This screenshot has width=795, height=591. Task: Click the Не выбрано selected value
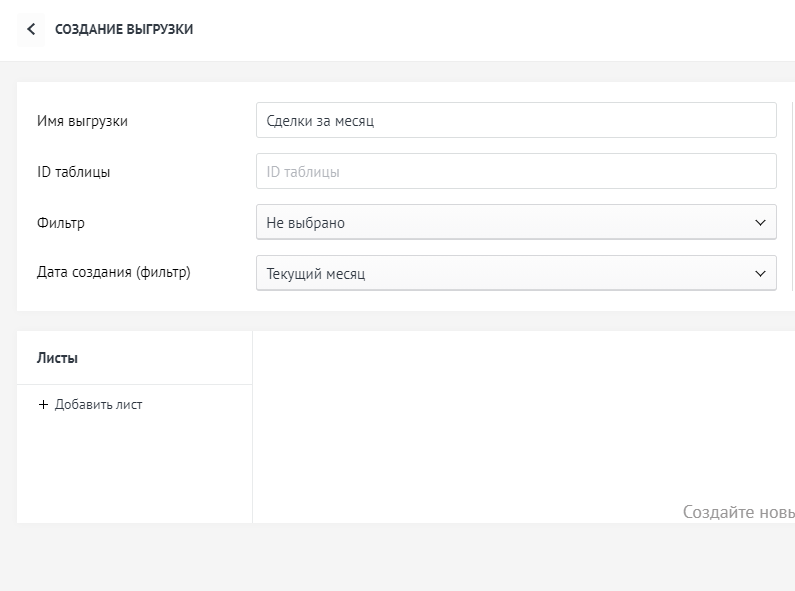pyautogui.click(x=306, y=223)
